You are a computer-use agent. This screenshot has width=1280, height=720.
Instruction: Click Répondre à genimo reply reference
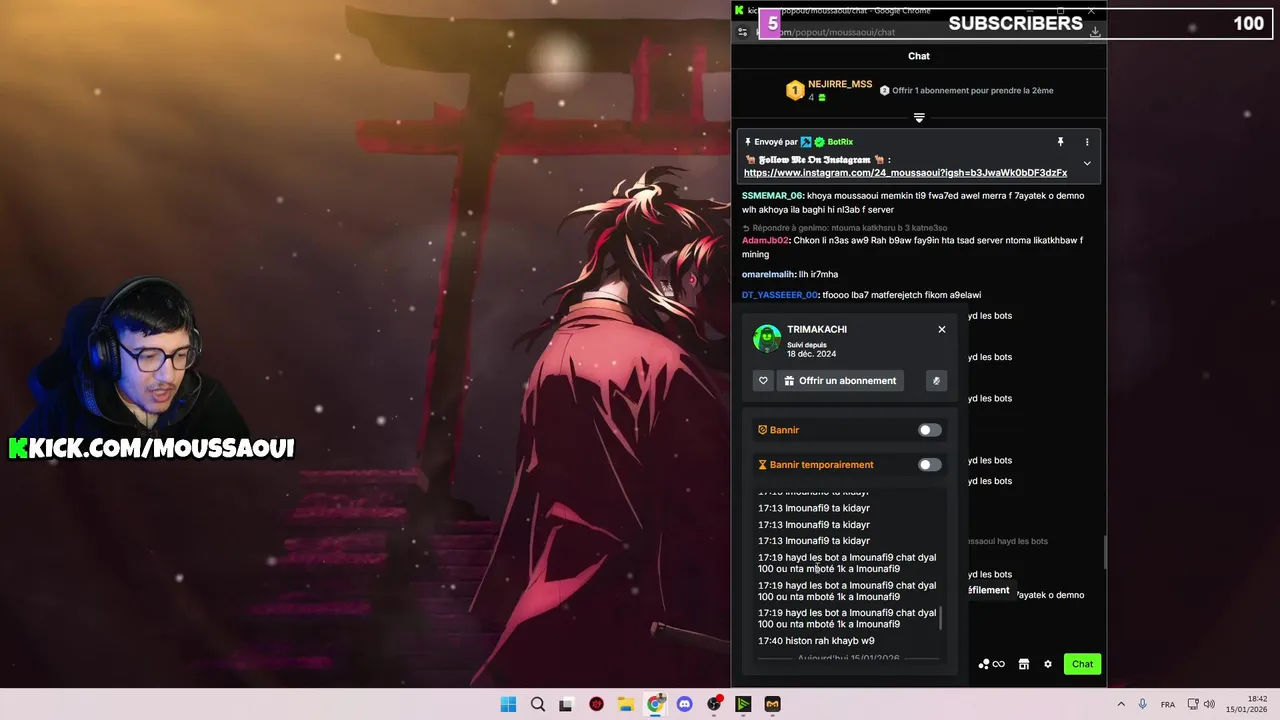850,228
